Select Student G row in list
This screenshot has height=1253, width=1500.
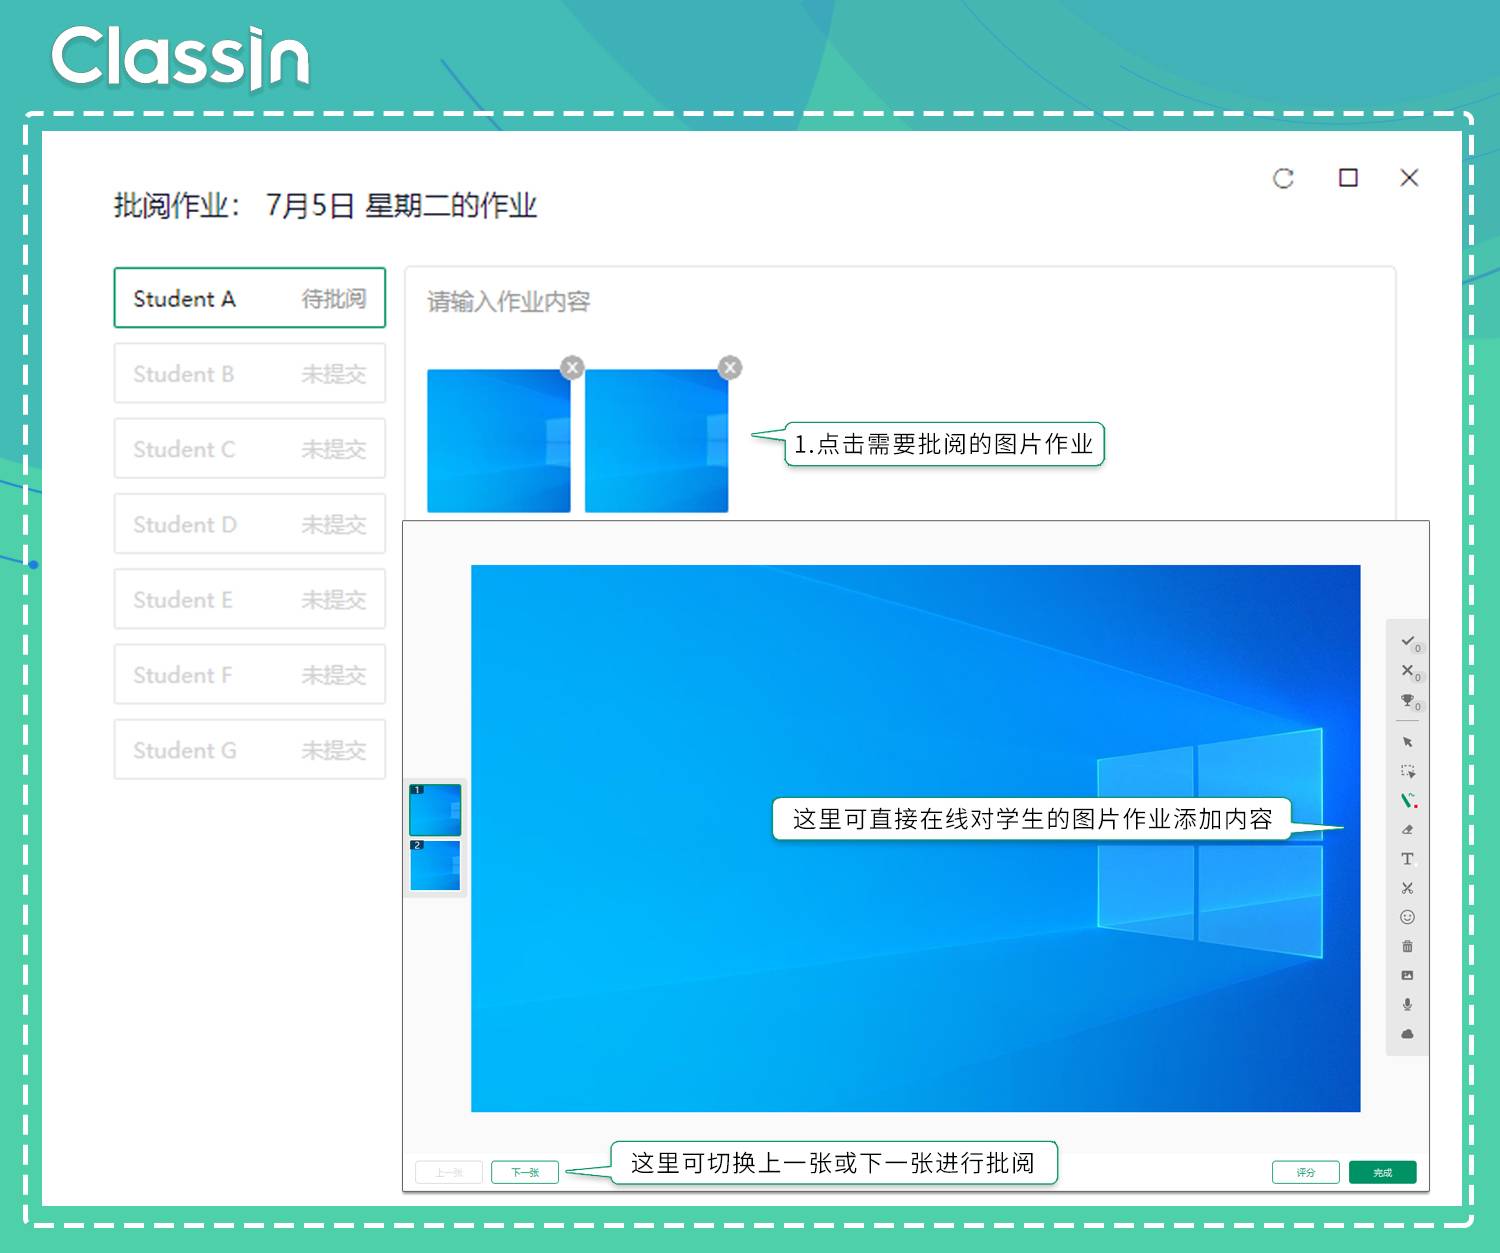(249, 749)
